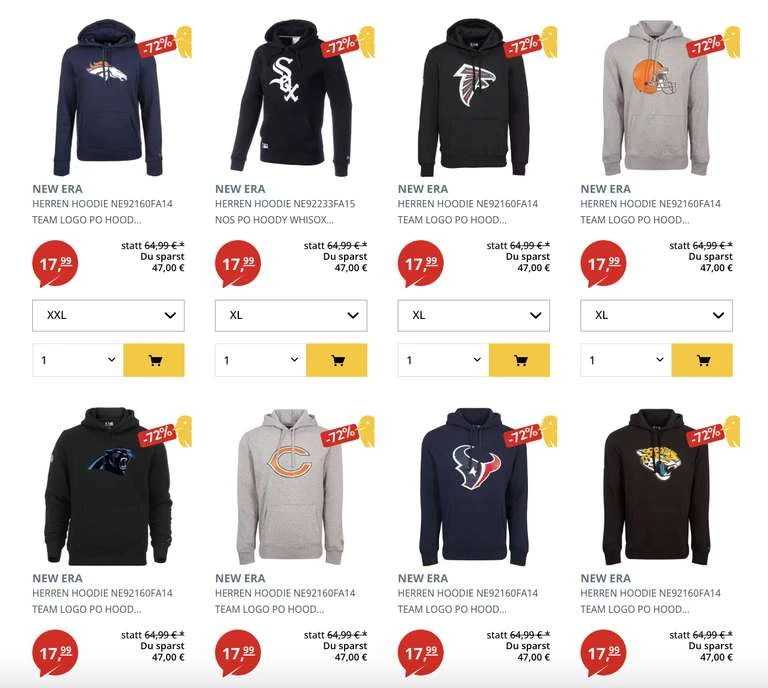This screenshot has width=768, height=688.
Task: Click -72% badge on Chicago Bears hoodie
Action: [340, 435]
